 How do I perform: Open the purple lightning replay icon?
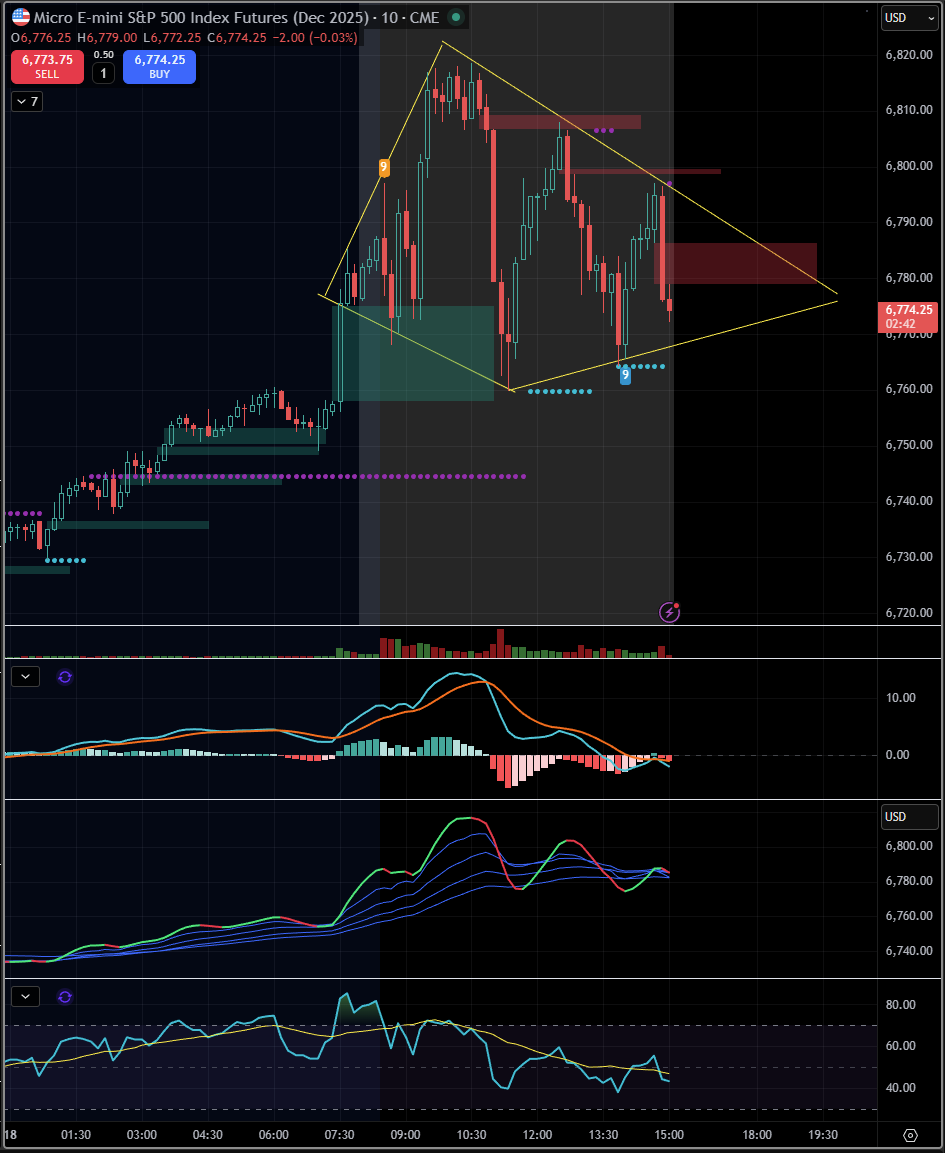[669, 612]
